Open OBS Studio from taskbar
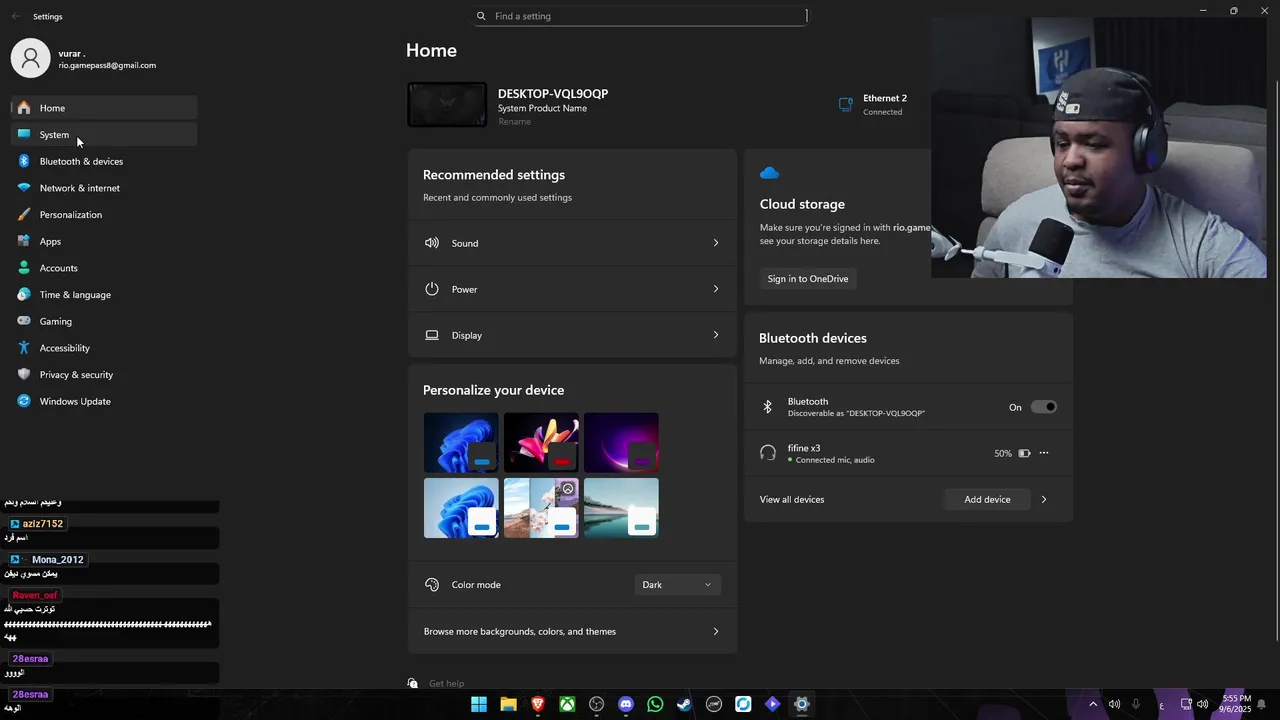This screenshot has width=1280, height=720. (x=597, y=704)
